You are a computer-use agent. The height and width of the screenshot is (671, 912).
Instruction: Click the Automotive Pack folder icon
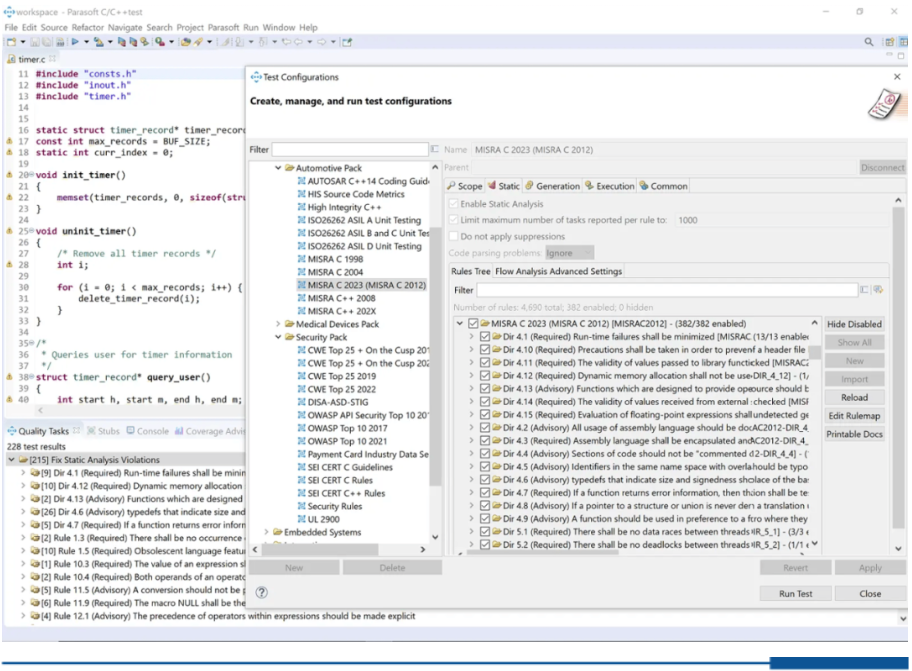290,168
